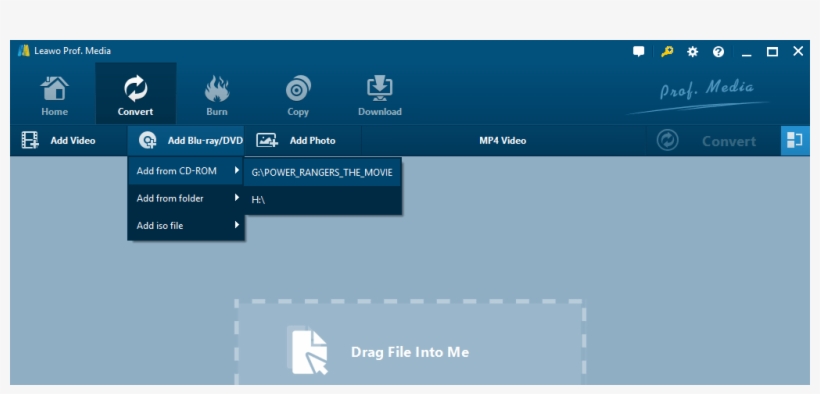Open the Download module
Image resolution: width=820 pixels, height=394 pixels.
point(380,95)
